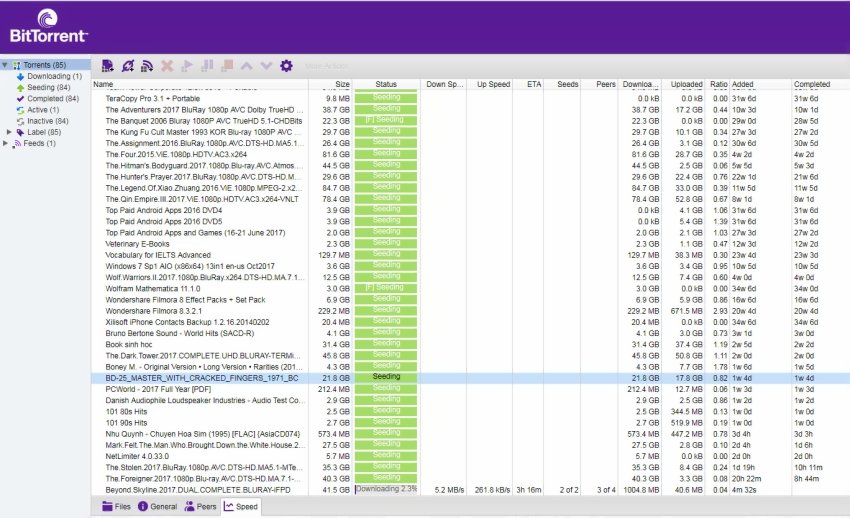850x518 pixels.
Task: Click [F] Seeding bar of Wolfram Mathematica row
Action: pos(386,288)
